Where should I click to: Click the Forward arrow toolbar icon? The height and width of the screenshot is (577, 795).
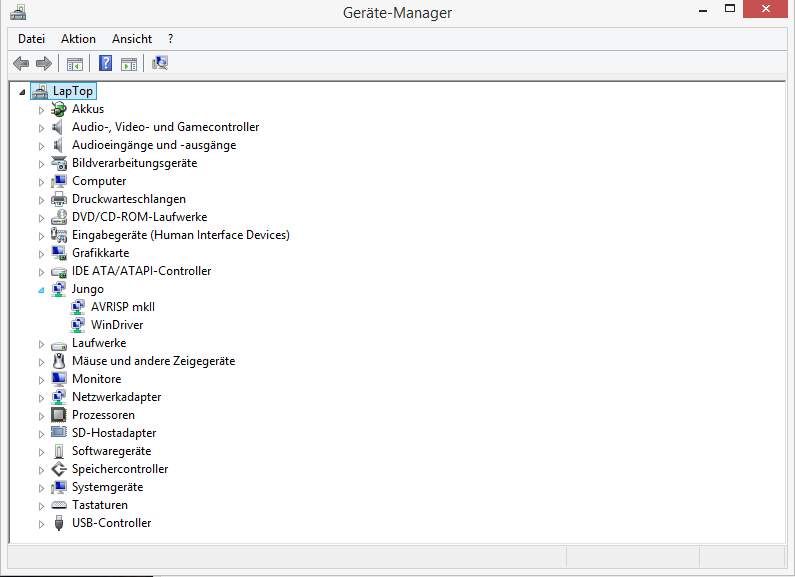tap(44, 63)
